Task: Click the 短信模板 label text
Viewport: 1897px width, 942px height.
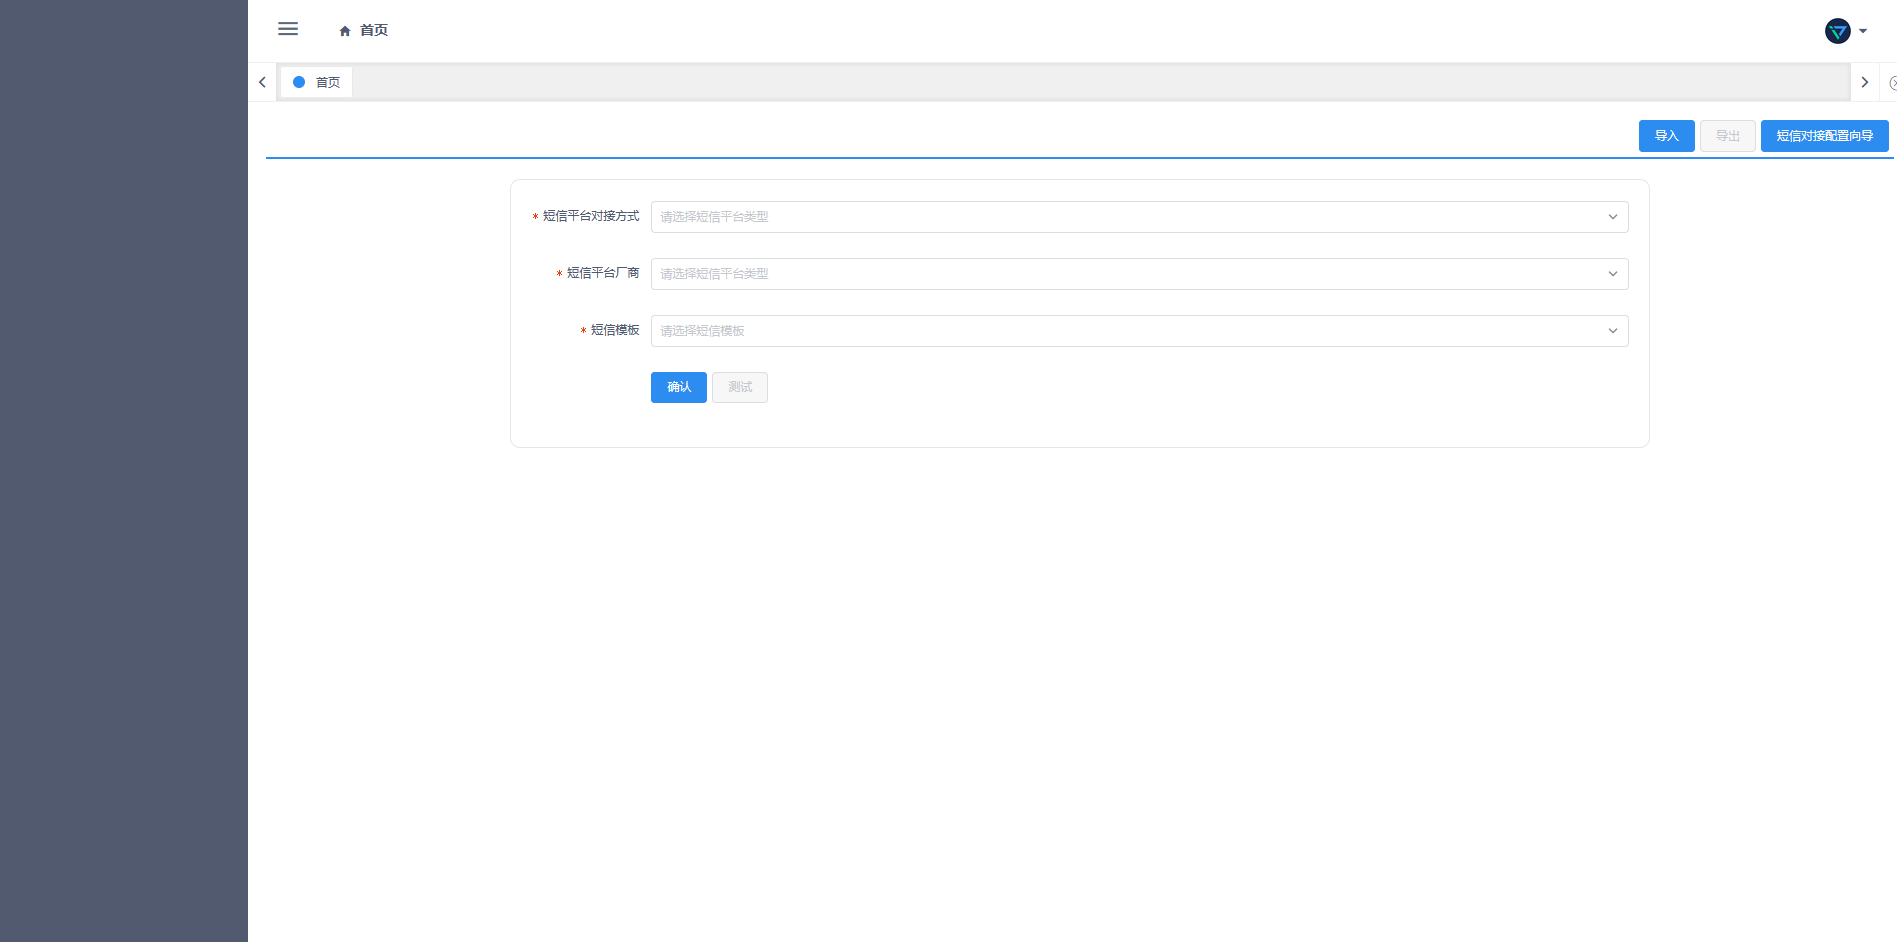Action: [614, 330]
